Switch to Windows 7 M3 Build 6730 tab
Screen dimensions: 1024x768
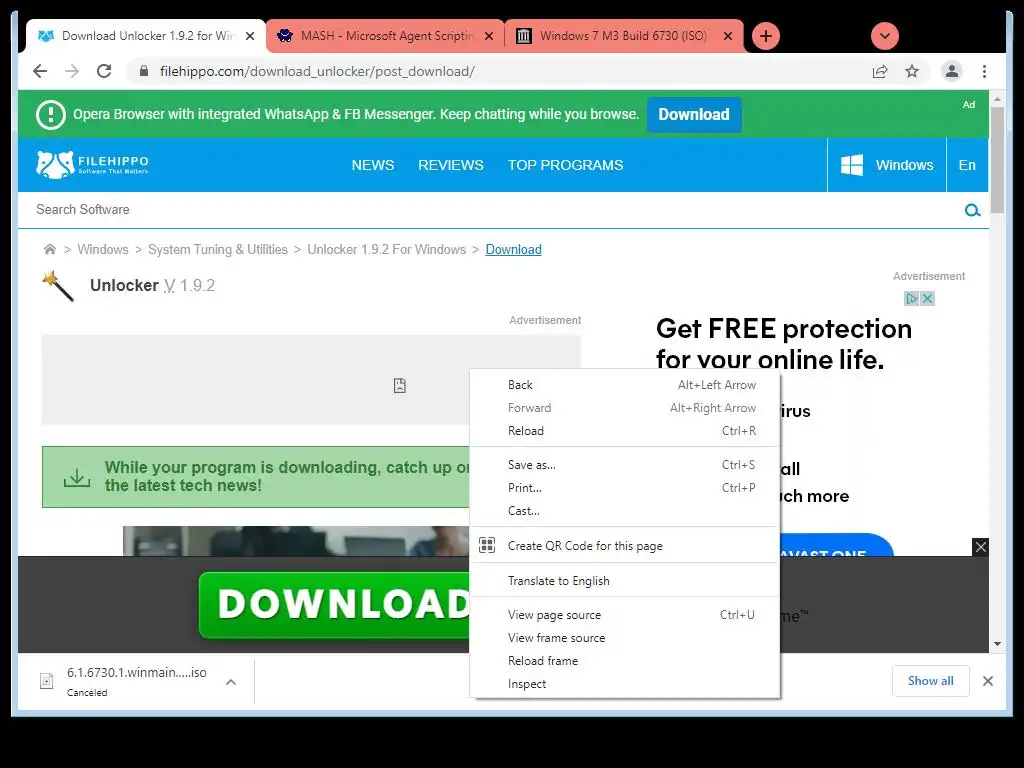click(624, 36)
